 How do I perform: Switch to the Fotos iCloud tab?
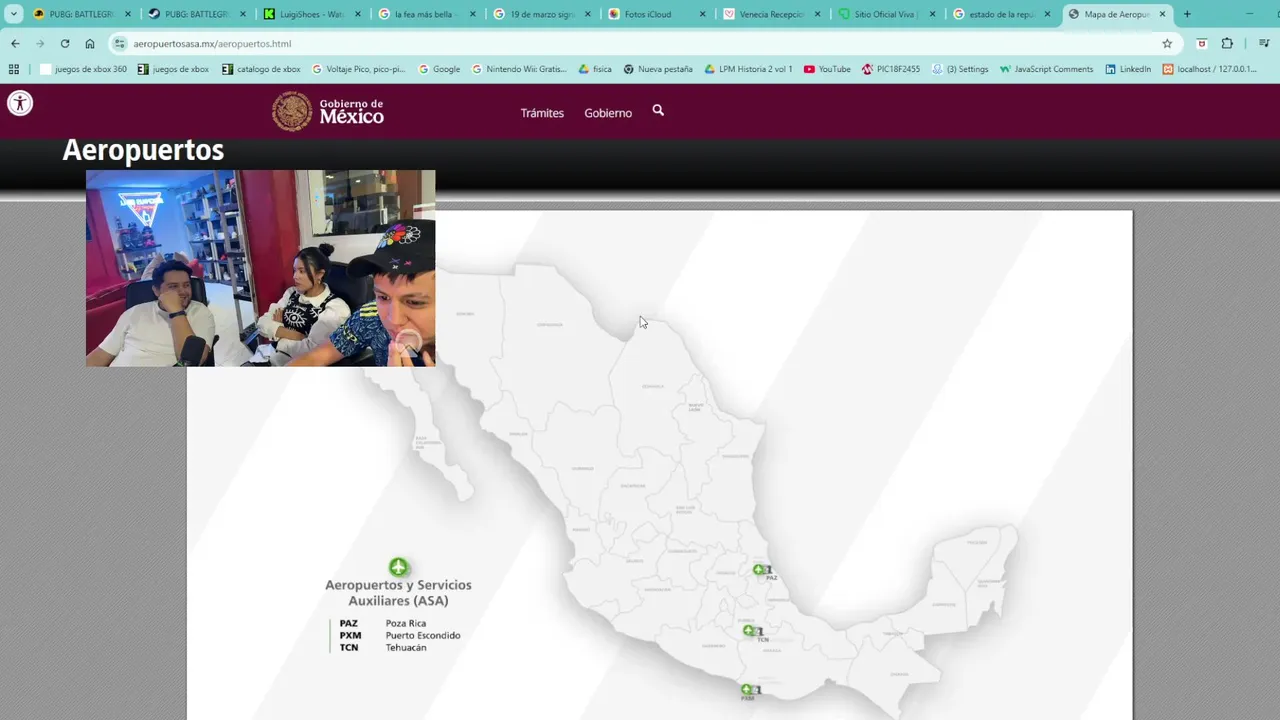point(656,14)
